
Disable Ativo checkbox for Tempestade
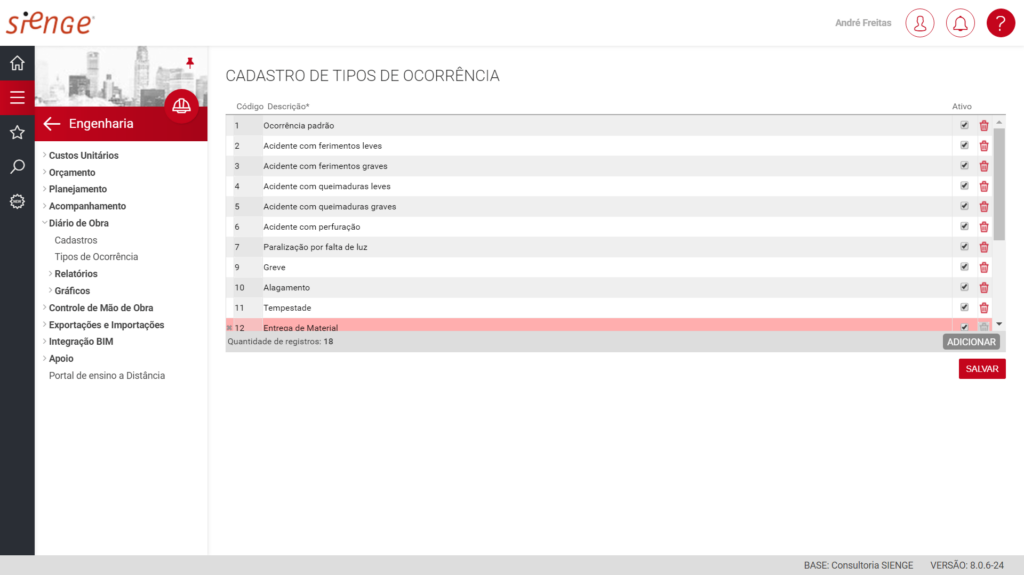(x=964, y=307)
